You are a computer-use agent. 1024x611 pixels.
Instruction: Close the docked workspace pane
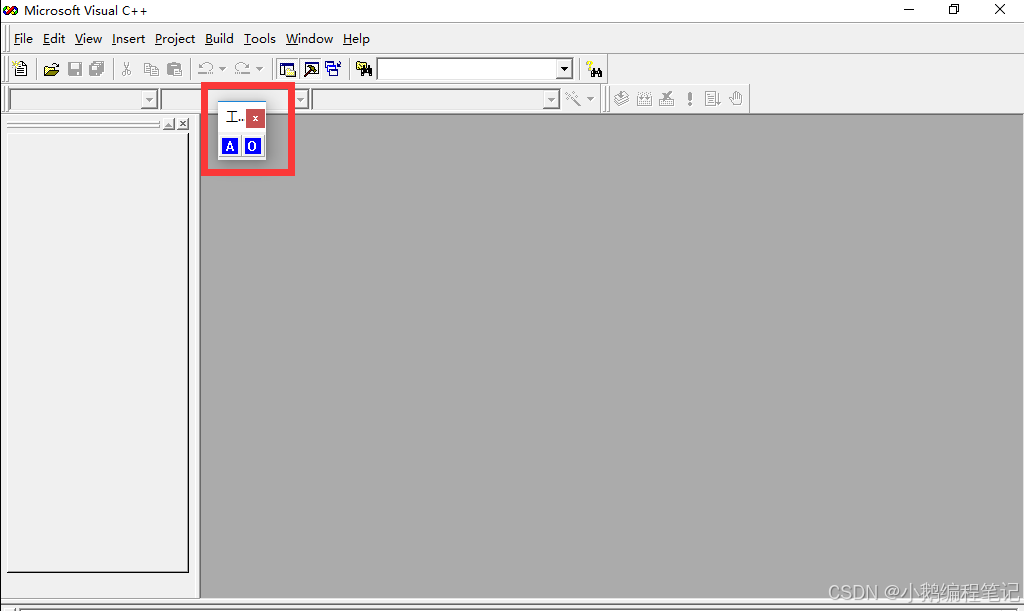[x=184, y=124]
